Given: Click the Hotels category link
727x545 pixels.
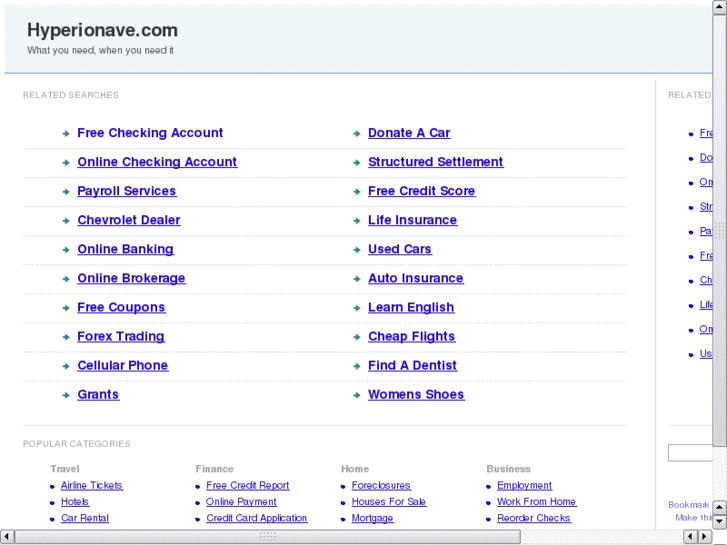Looking at the screenshot, I should (x=75, y=502).
